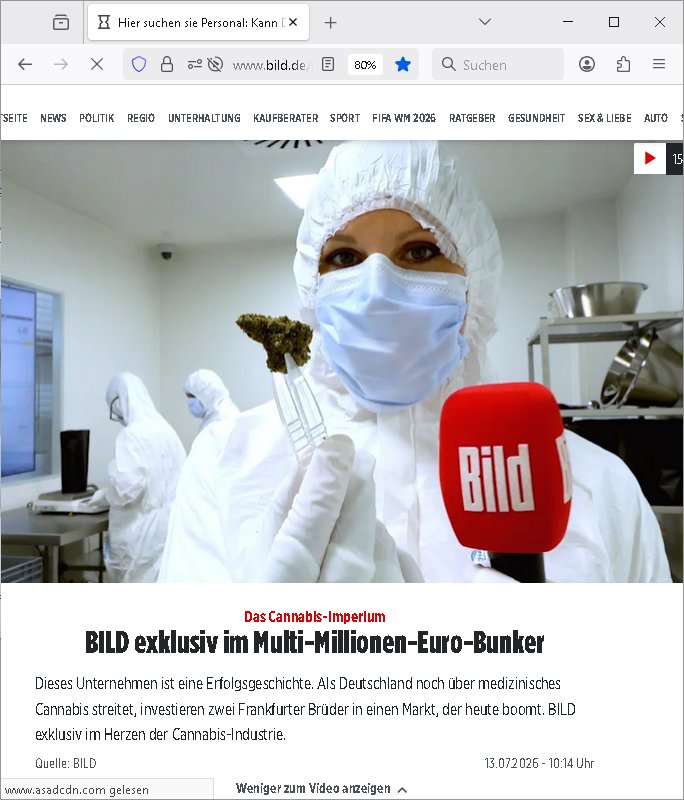Viewport: 684px width, 800px height.
Task: View site security padlock info
Action: (166, 64)
